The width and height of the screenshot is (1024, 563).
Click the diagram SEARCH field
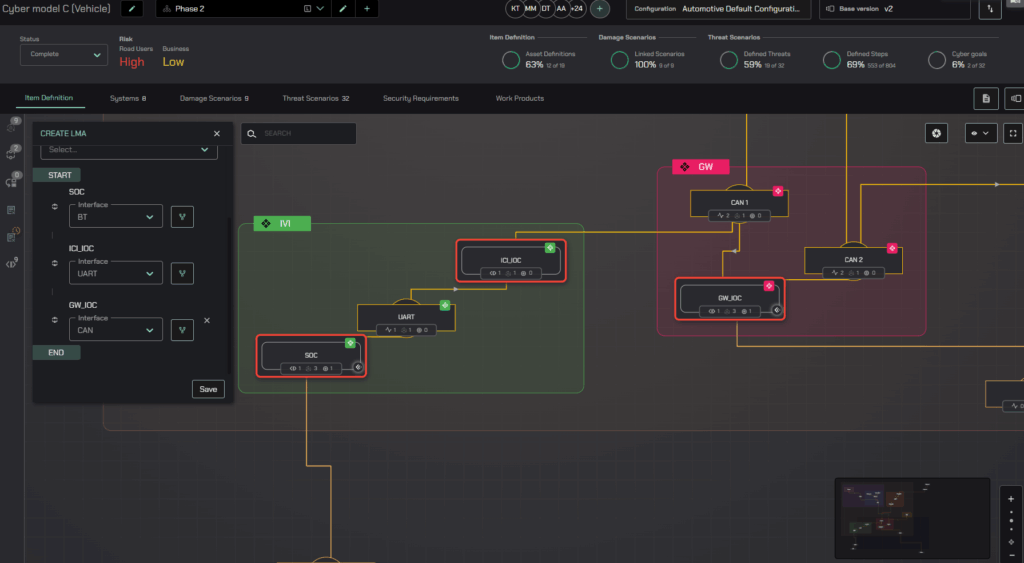click(298, 133)
